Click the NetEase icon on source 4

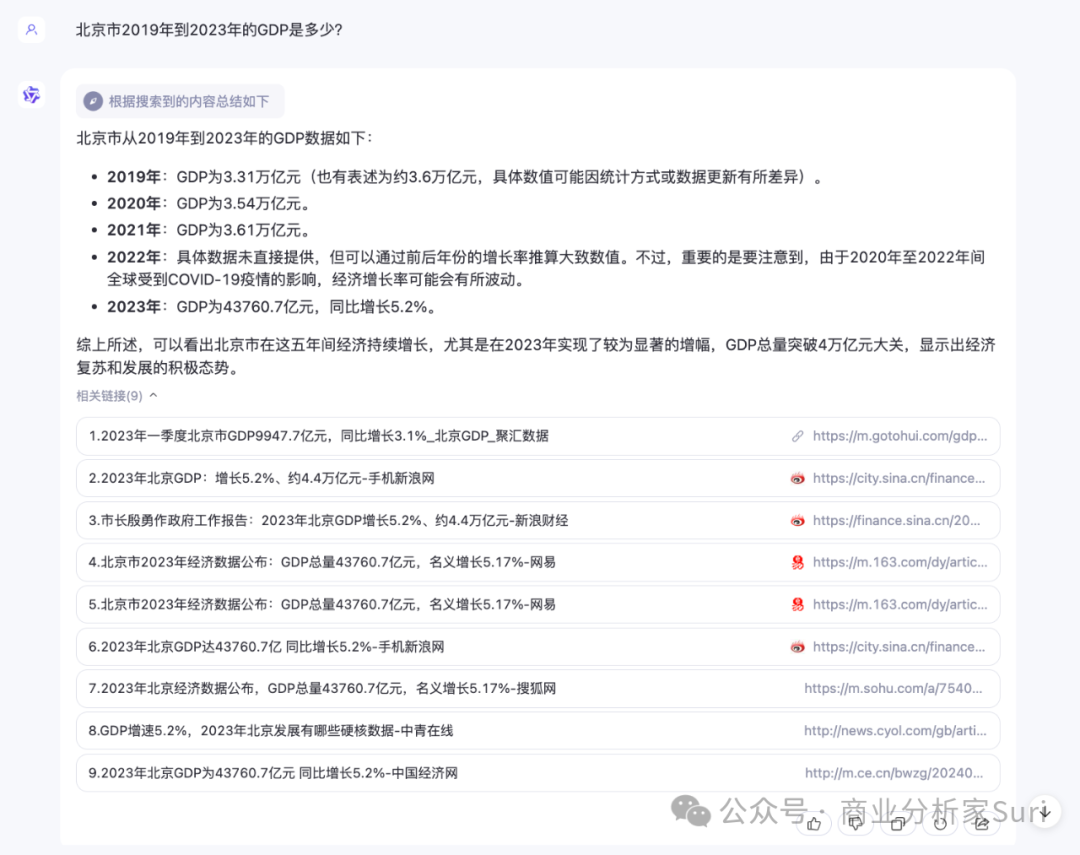click(x=797, y=562)
